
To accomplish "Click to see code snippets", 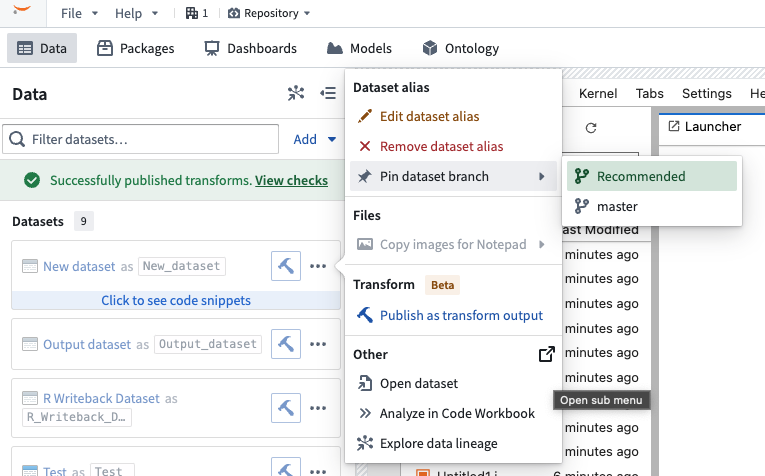I will [176, 300].
